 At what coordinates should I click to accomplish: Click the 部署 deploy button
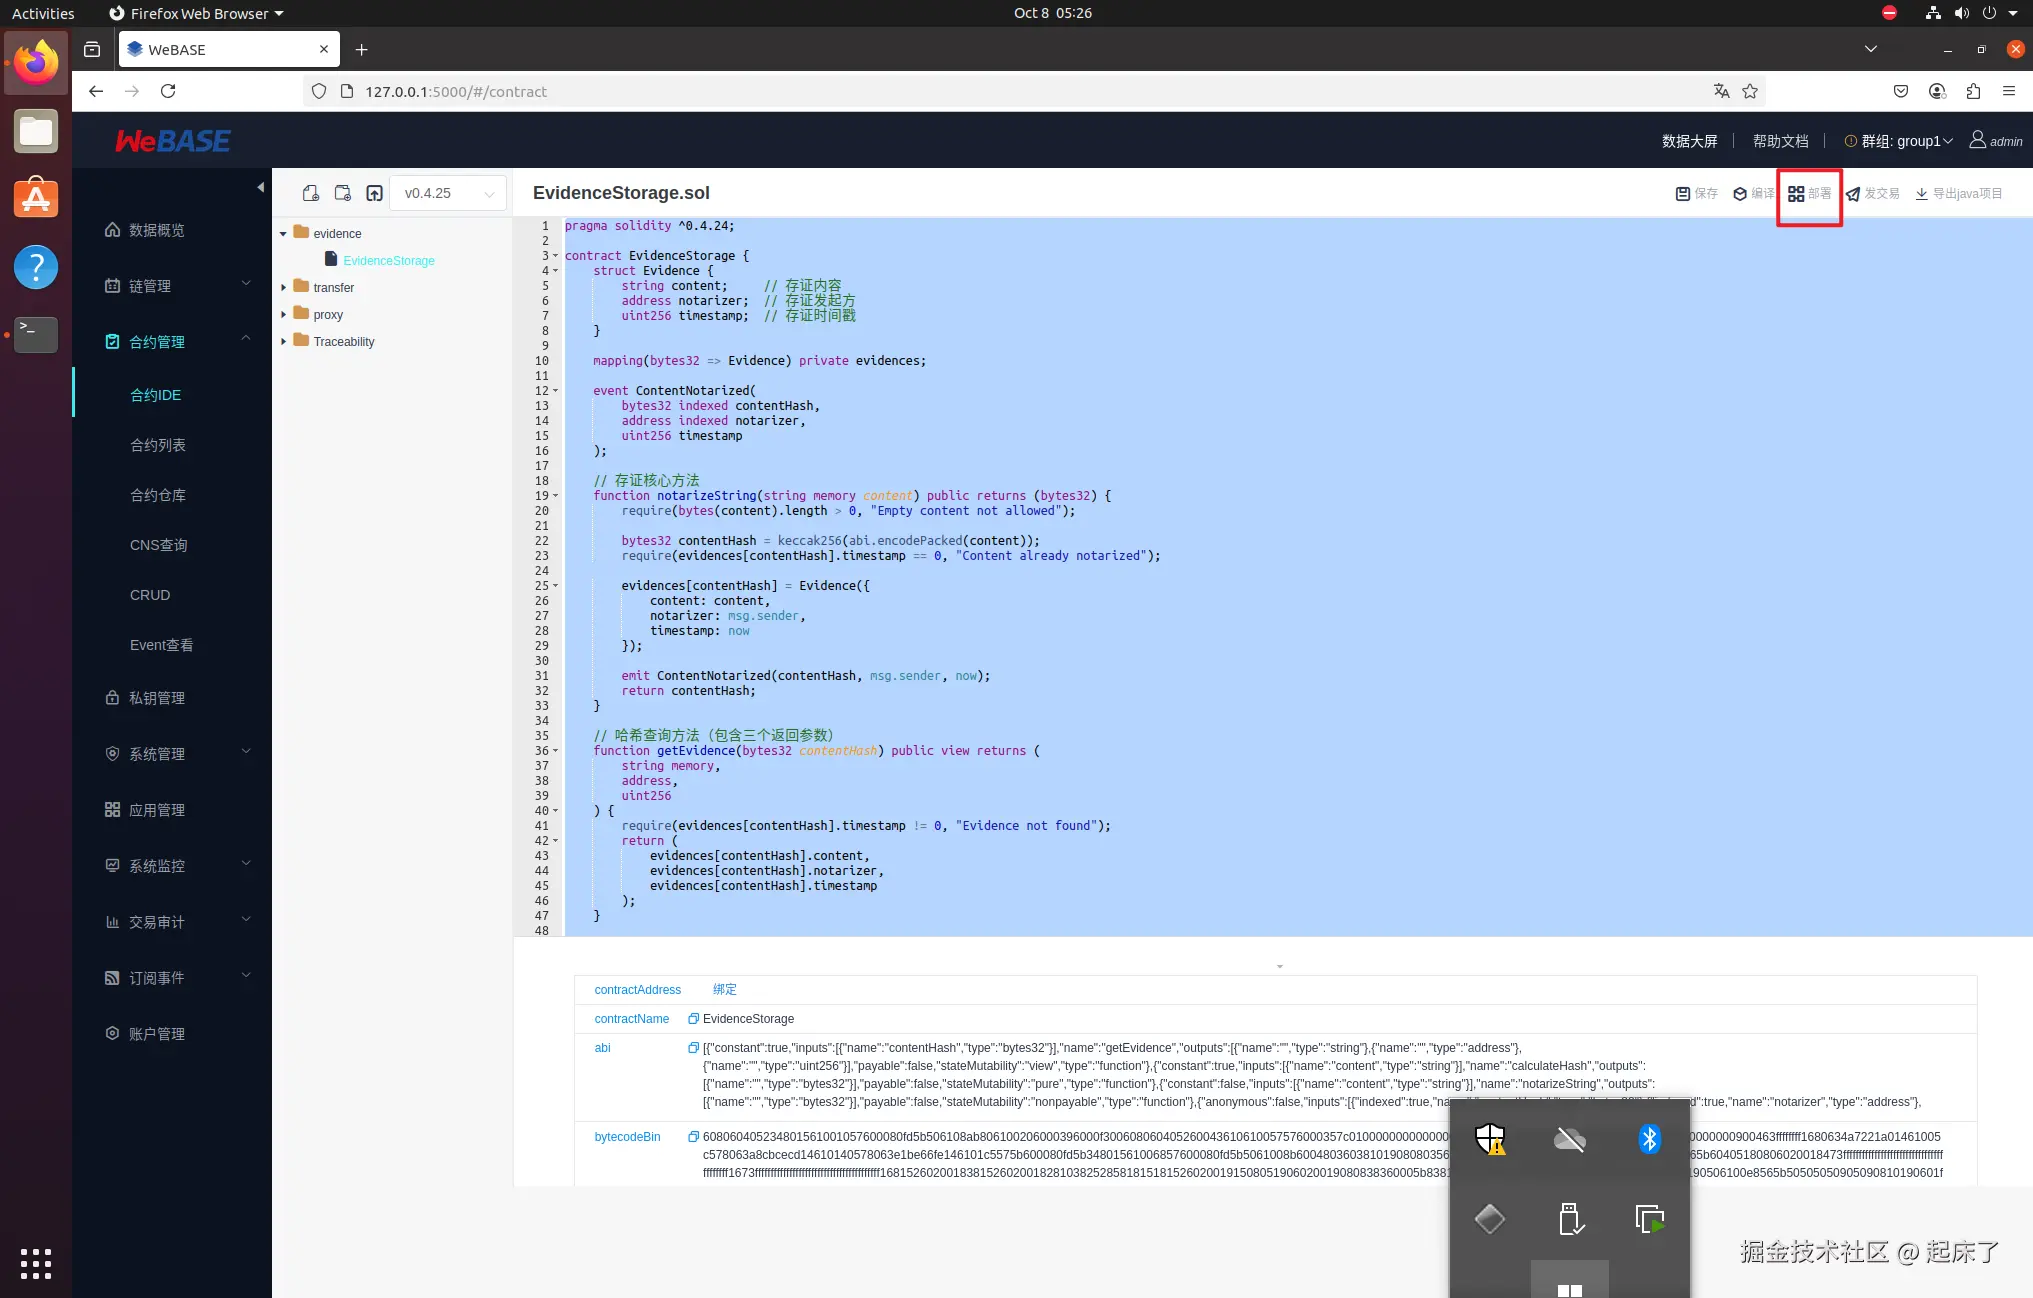[1809, 194]
